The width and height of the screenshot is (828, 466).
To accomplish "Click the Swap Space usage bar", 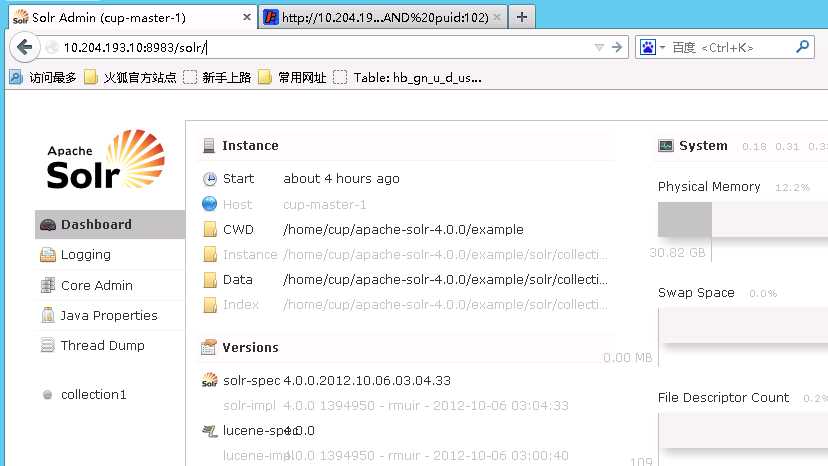I will point(742,325).
